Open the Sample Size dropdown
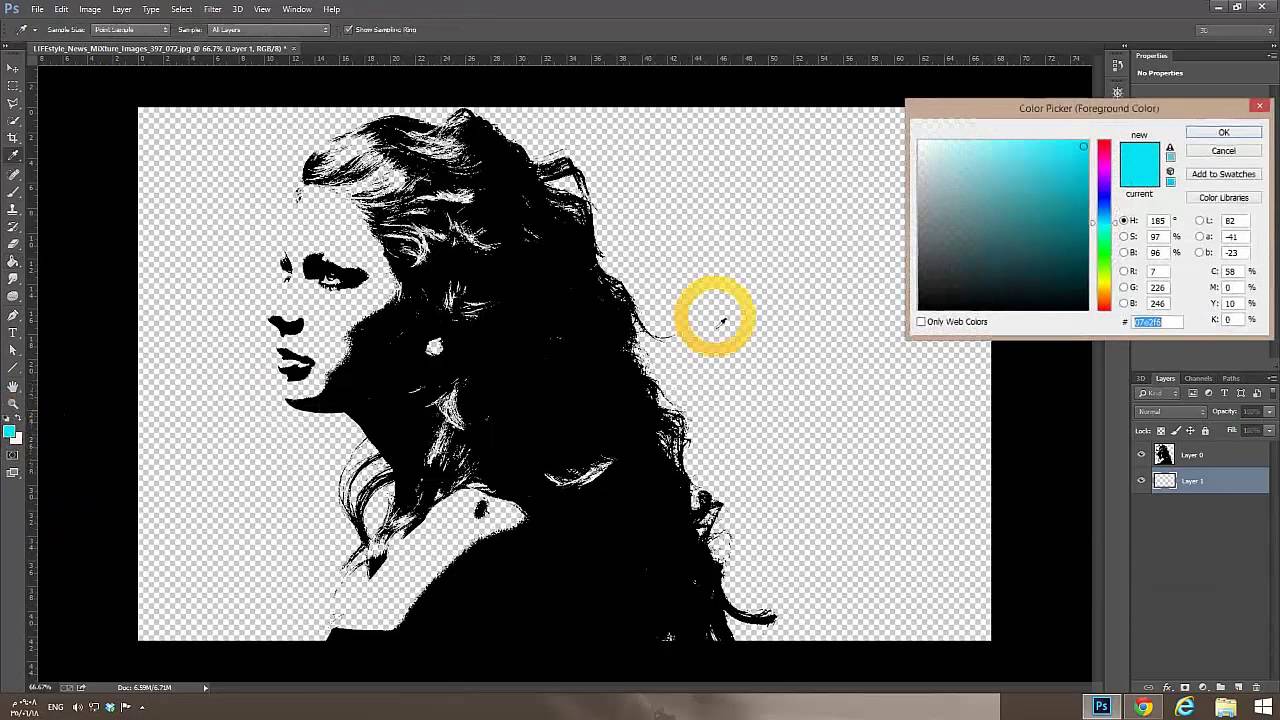1280x720 pixels. (x=130, y=29)
